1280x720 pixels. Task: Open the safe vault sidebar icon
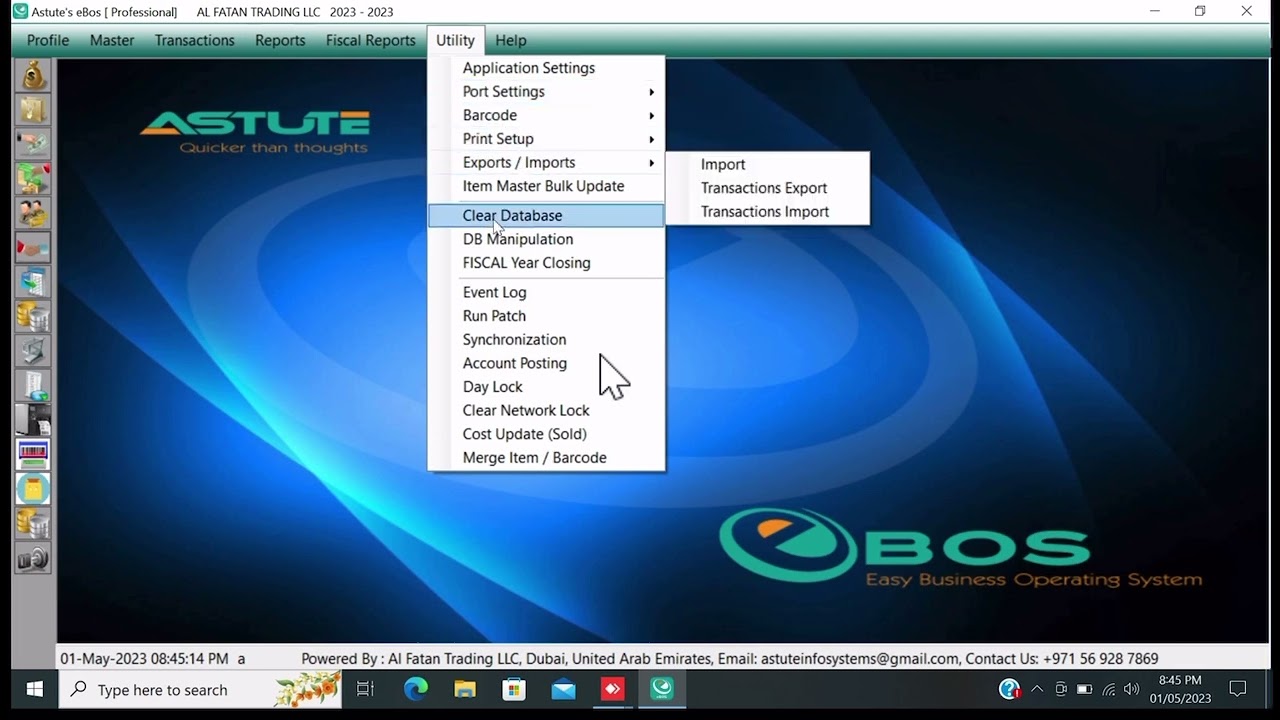[x=33, y=558]
